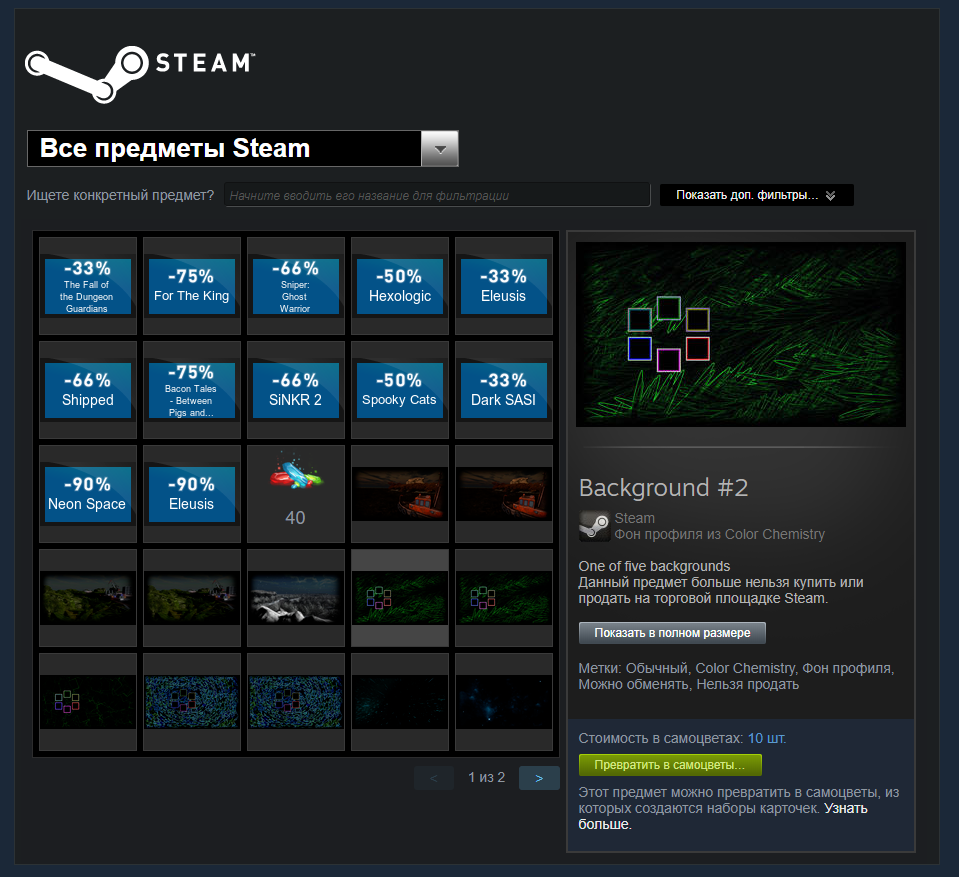Select the snowy mountain background item
Screen dimensions: 959x877
295,598
